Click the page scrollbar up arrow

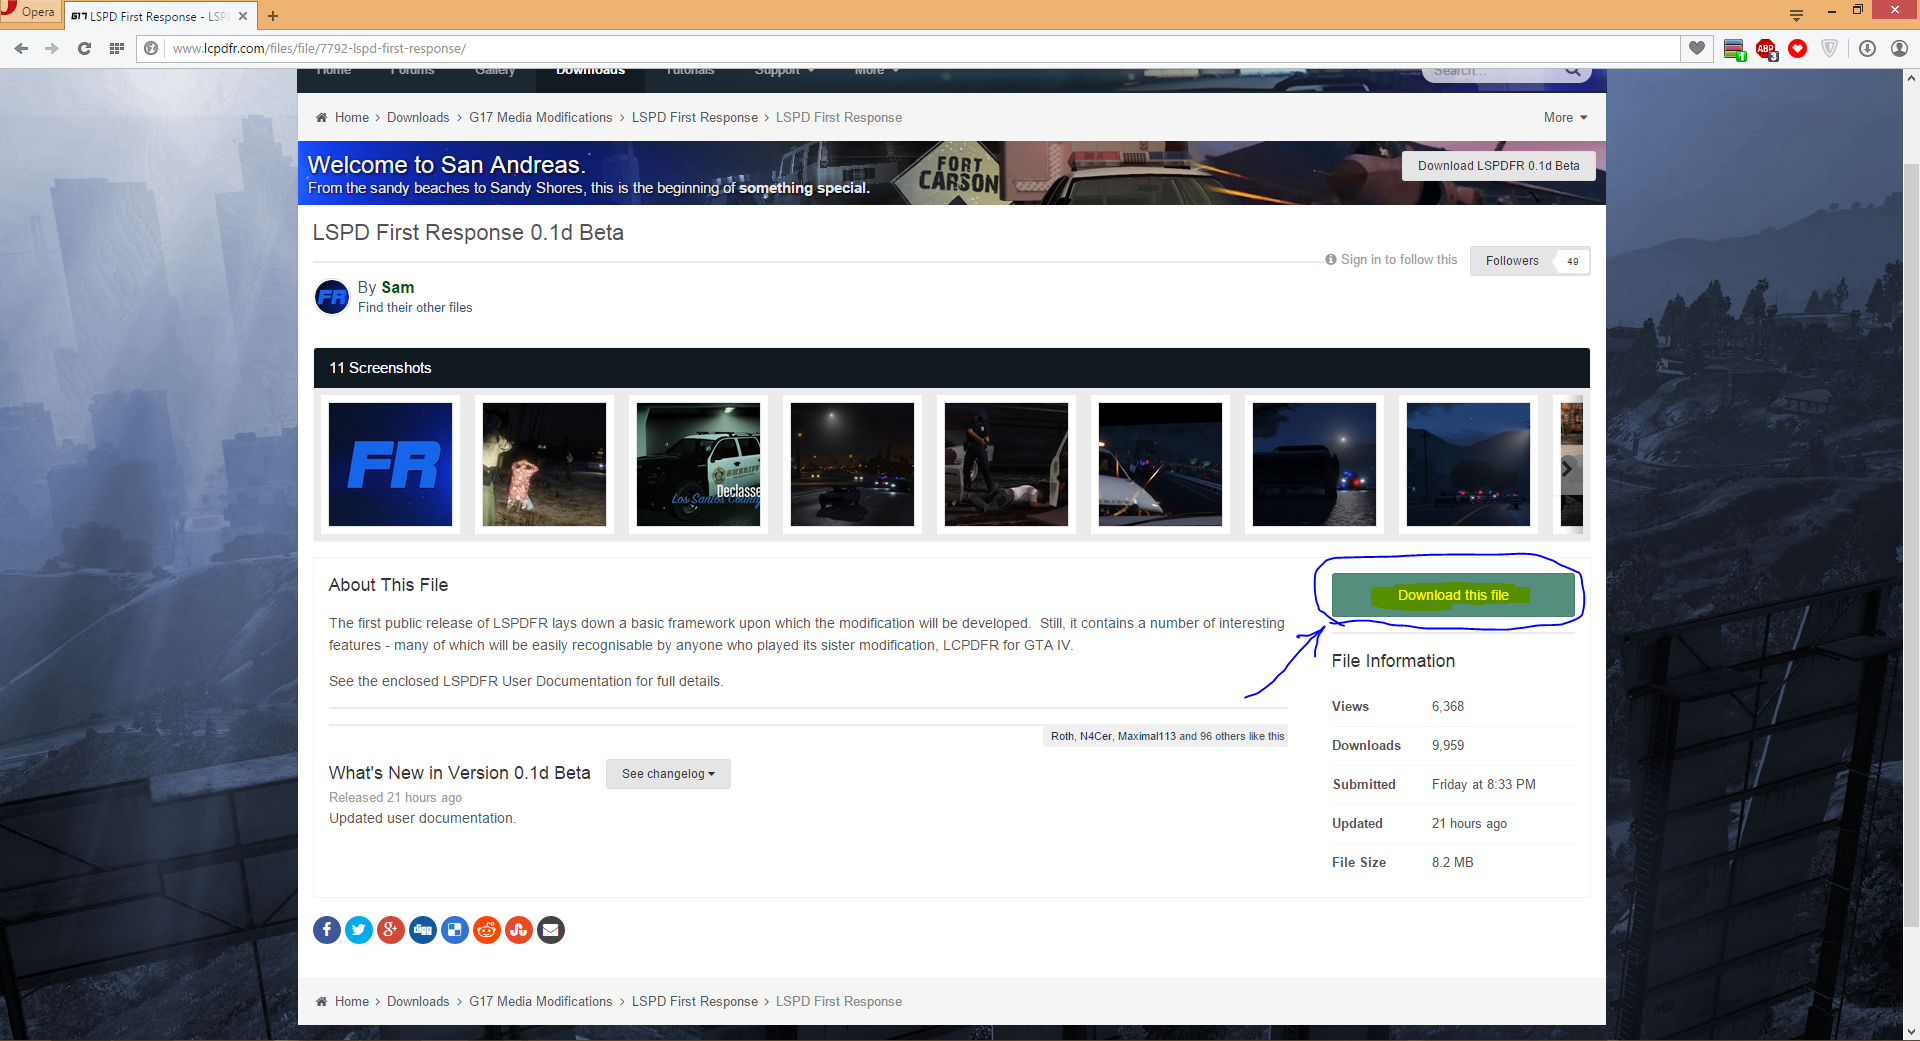point(1911,77)
